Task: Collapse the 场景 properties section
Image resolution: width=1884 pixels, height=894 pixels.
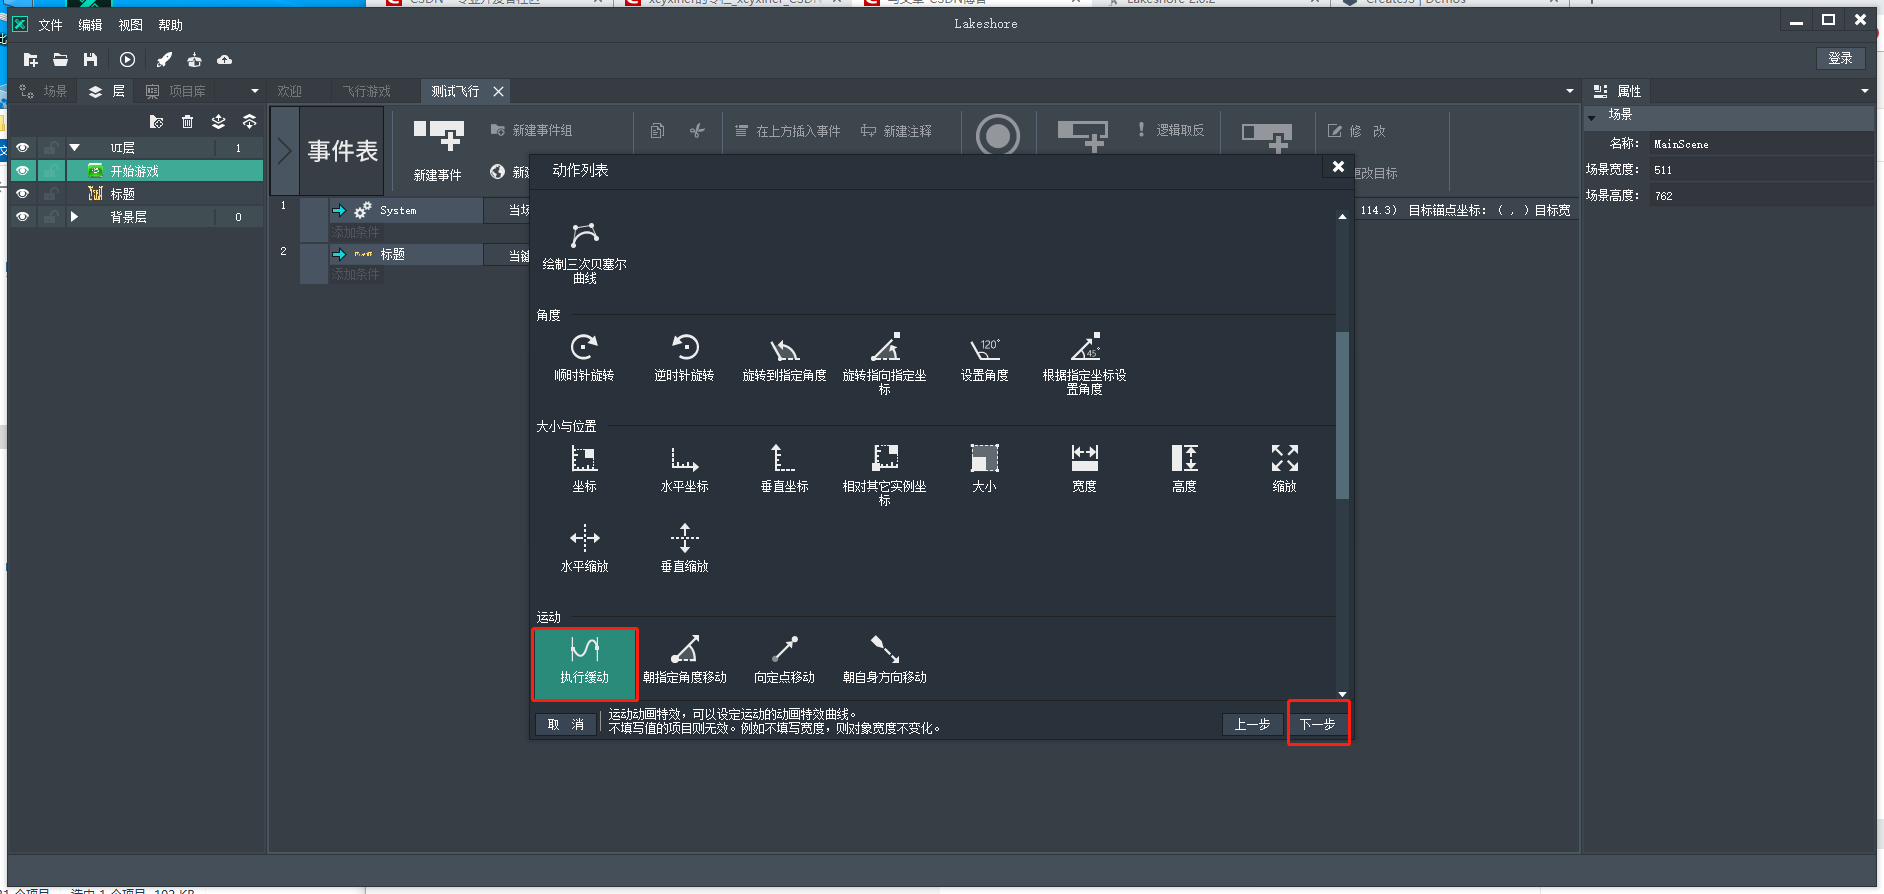Action: pyautogui.click(x=1592, y=116)
